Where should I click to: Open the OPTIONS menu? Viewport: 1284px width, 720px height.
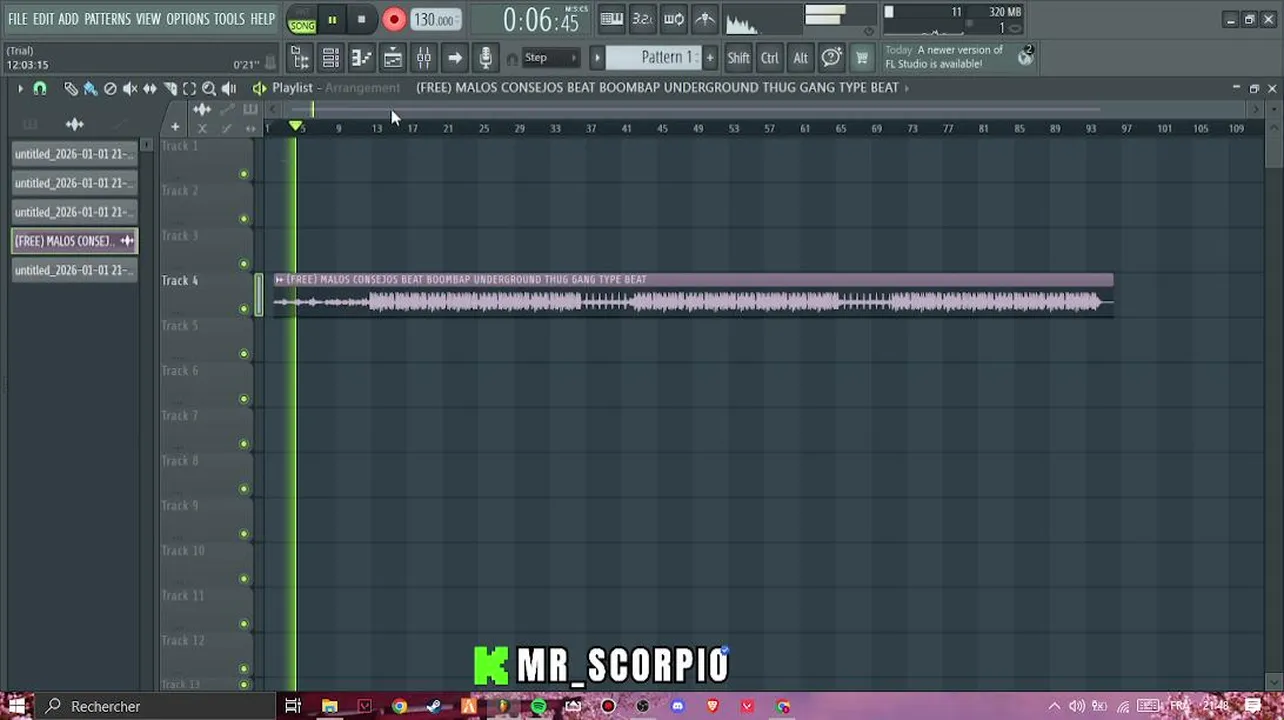click(x=187, y=19)
